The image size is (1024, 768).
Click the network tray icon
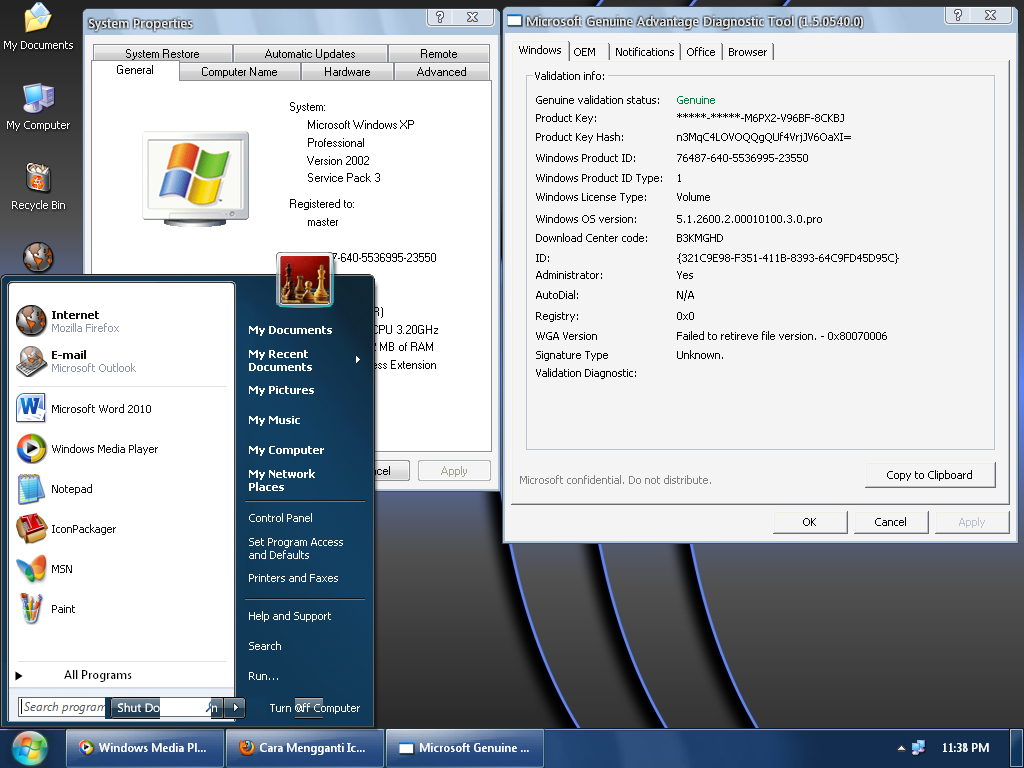[919, 748]
